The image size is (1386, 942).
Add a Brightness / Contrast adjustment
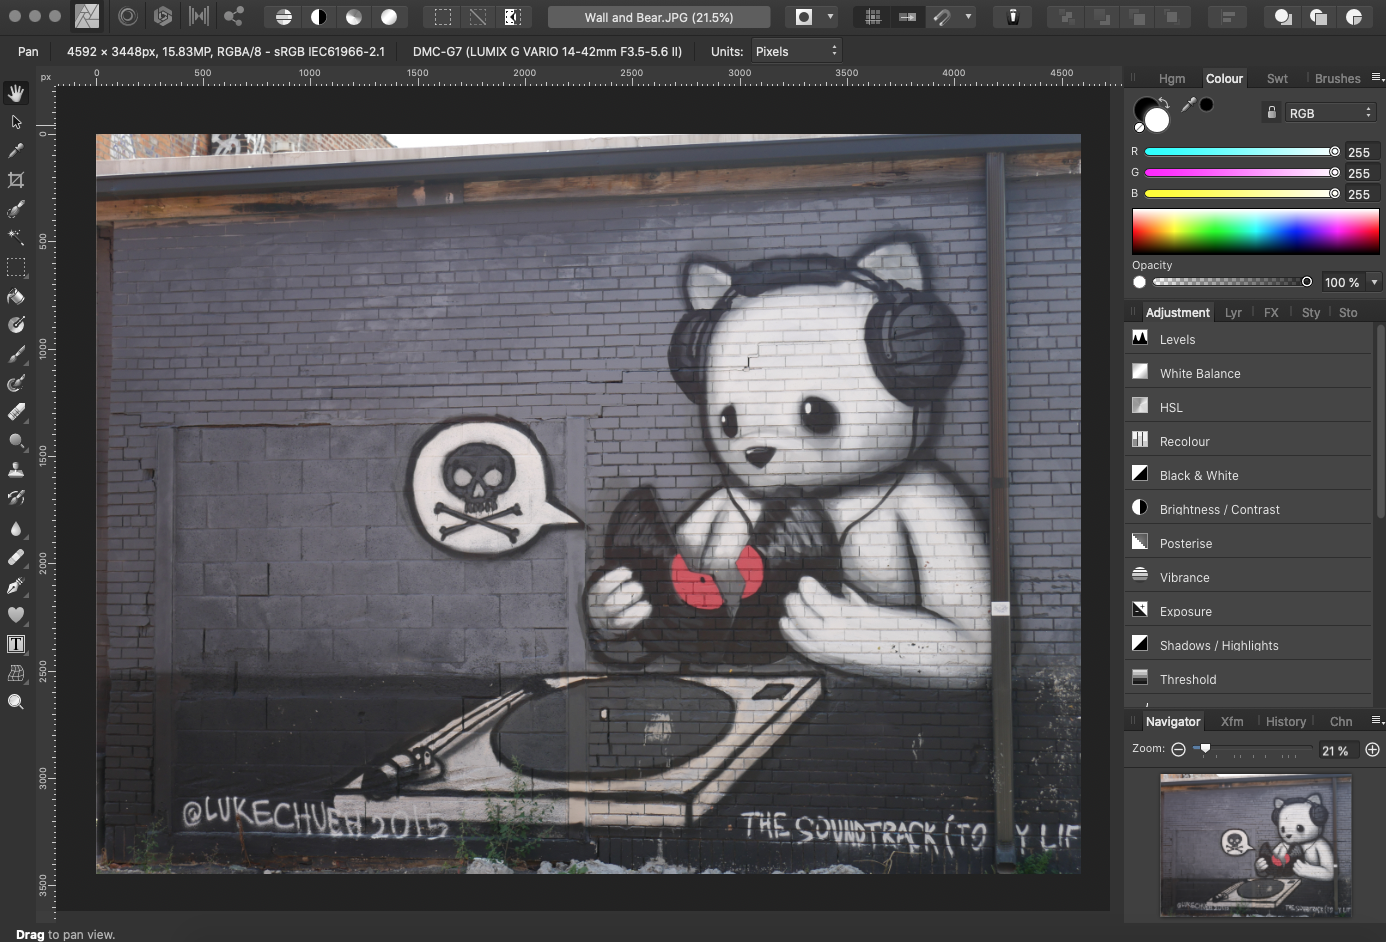(x=1248, y=509)
